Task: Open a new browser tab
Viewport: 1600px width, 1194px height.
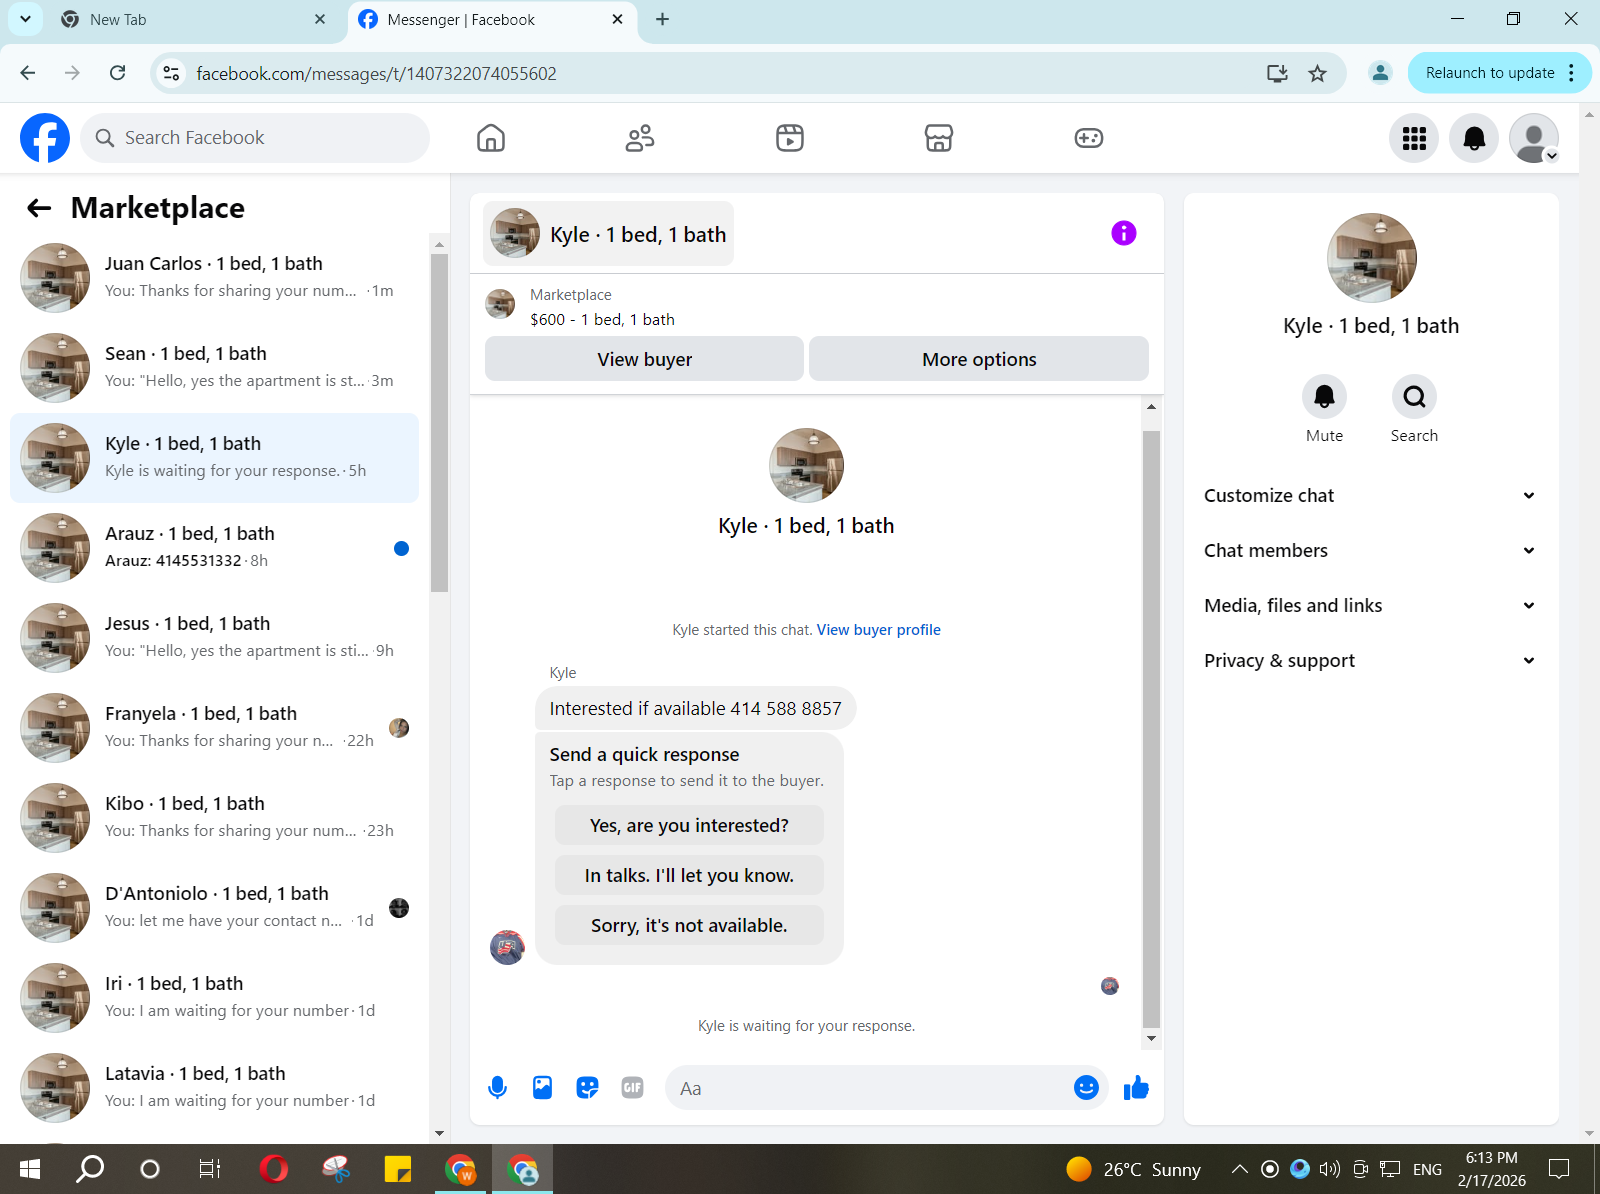Action: 662,19
